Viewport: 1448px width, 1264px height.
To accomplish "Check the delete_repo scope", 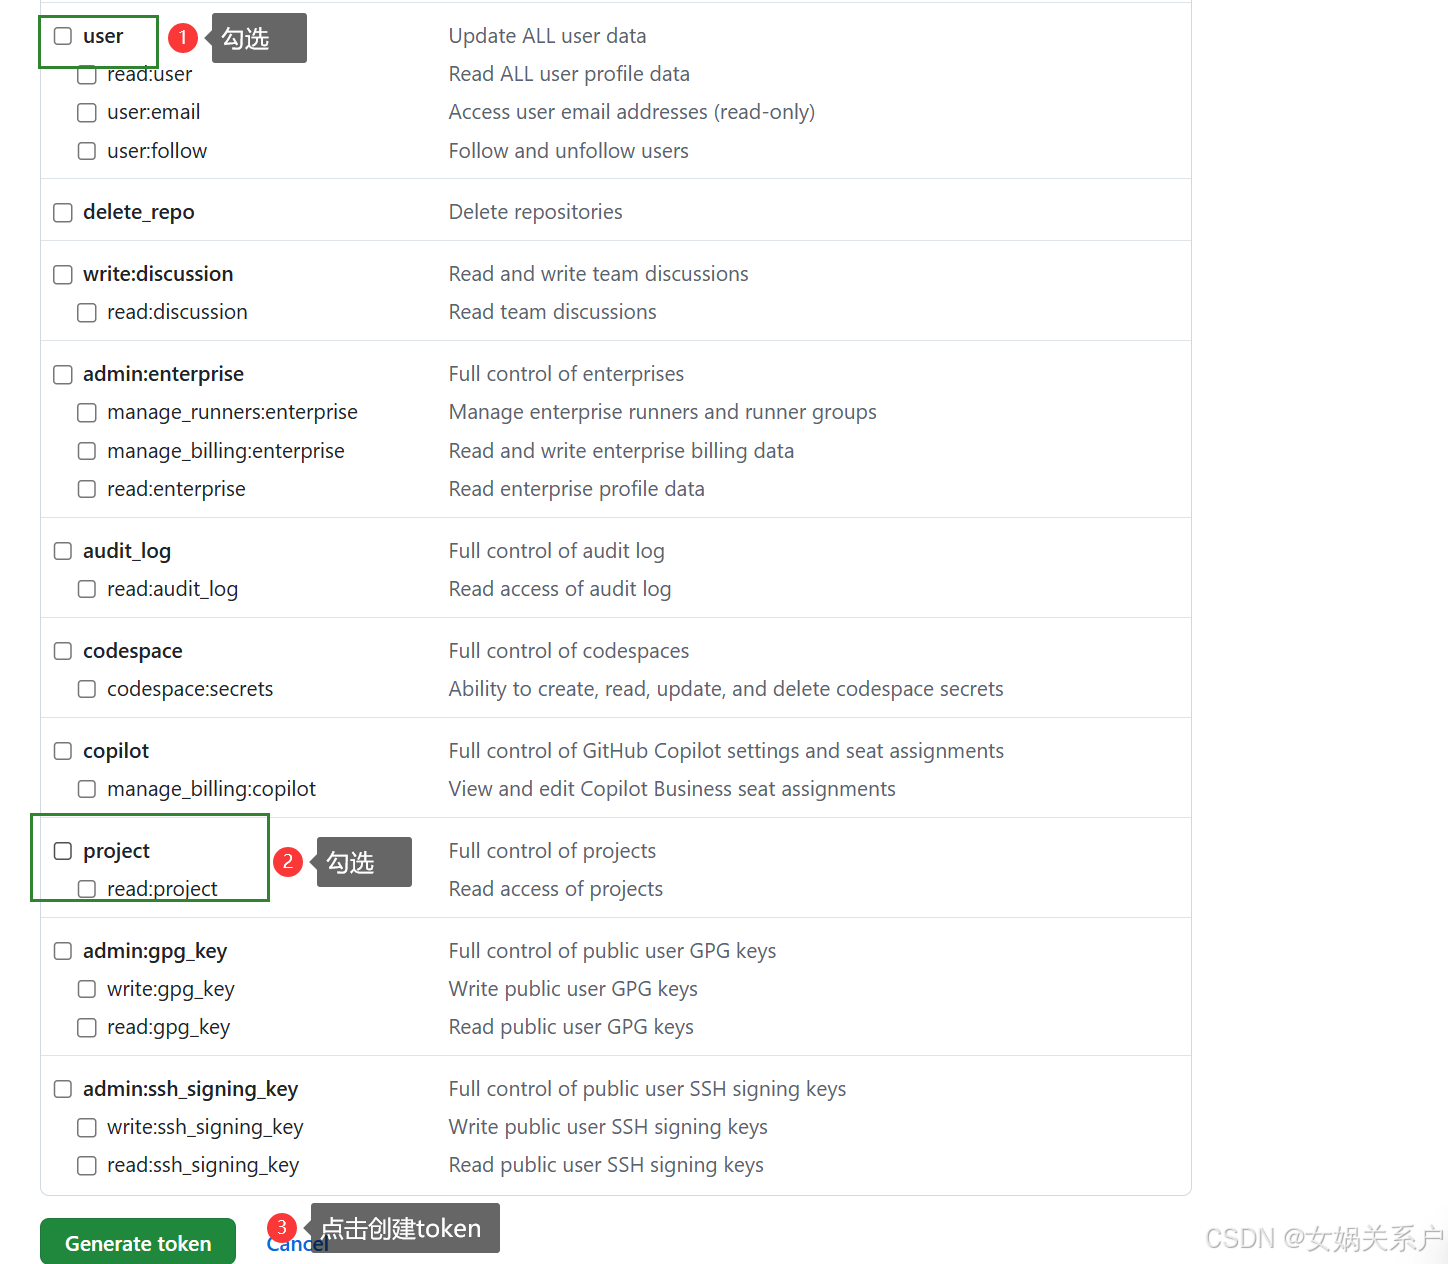I will [x=63, y=212].
